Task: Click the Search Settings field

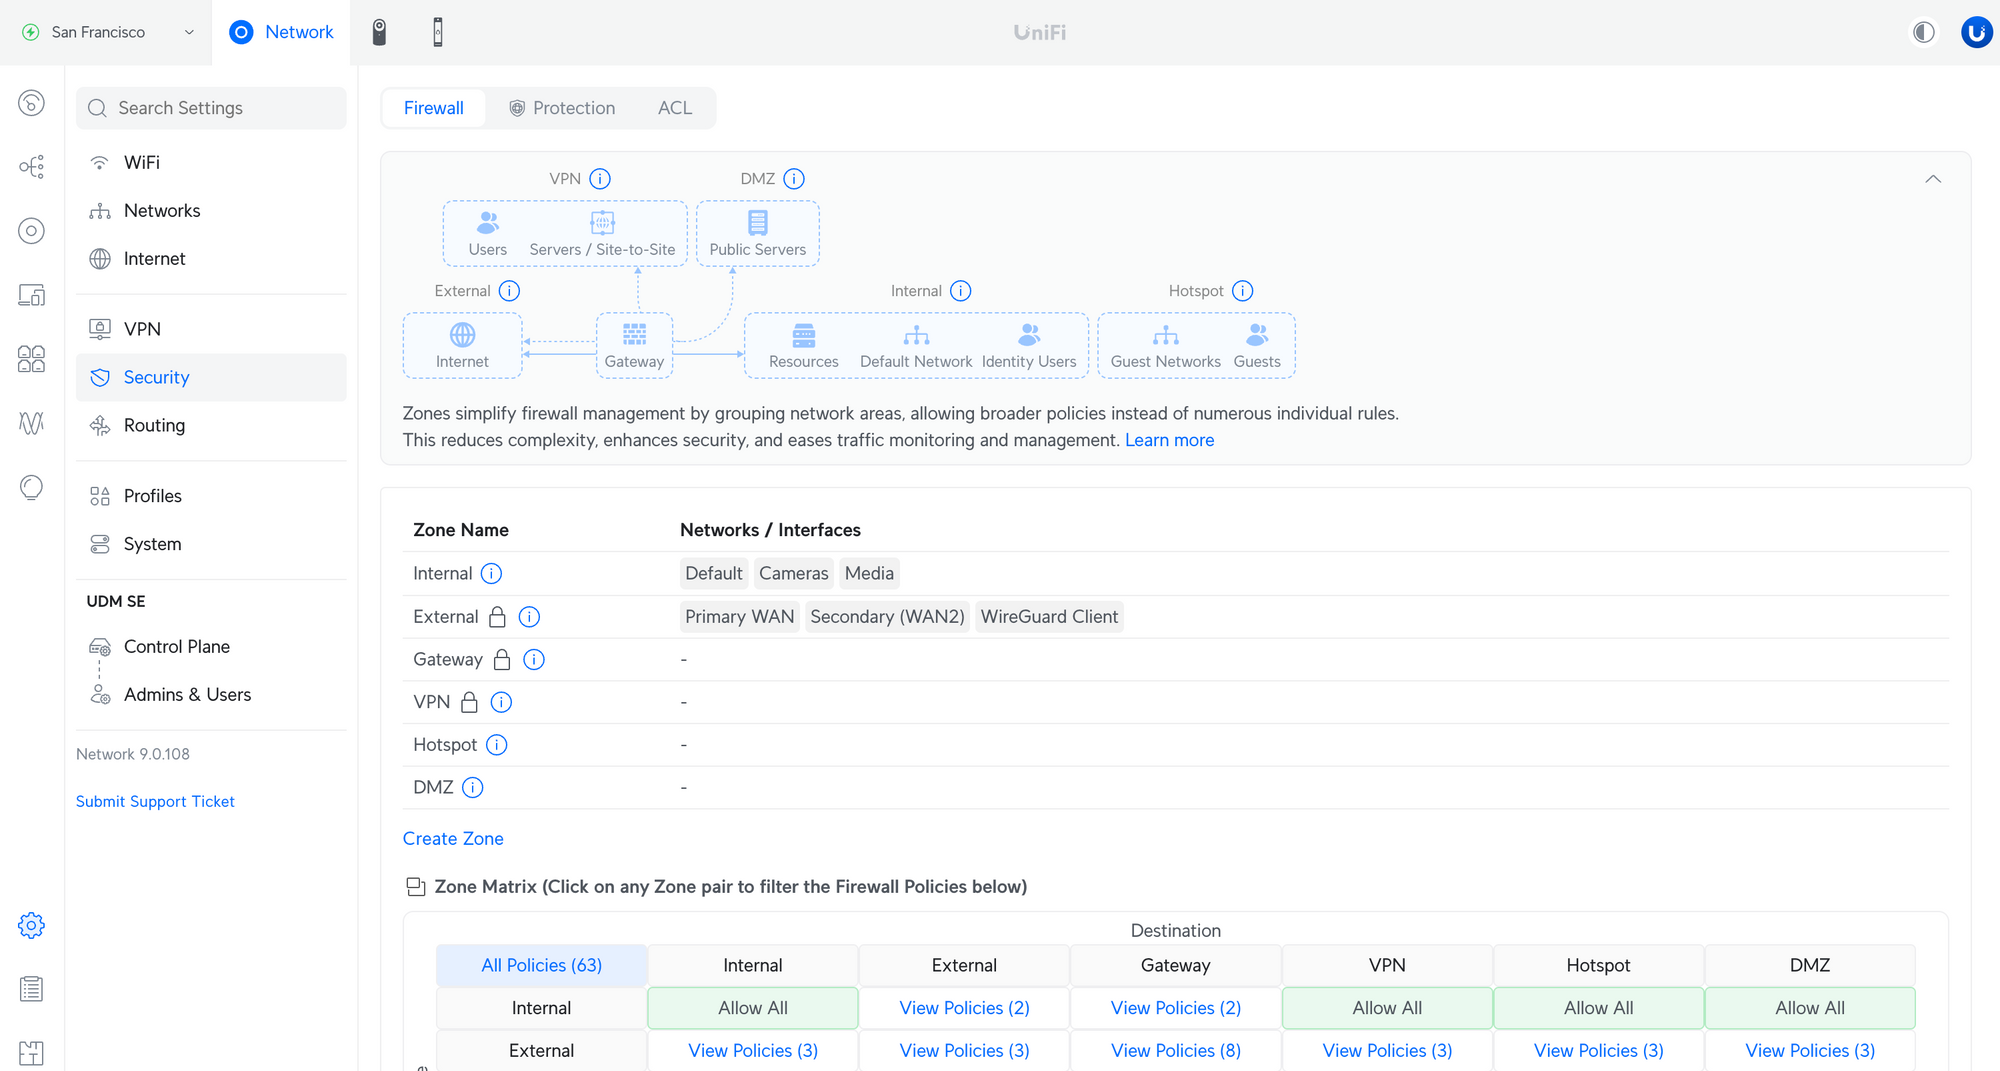Action: tap(212, 108)
